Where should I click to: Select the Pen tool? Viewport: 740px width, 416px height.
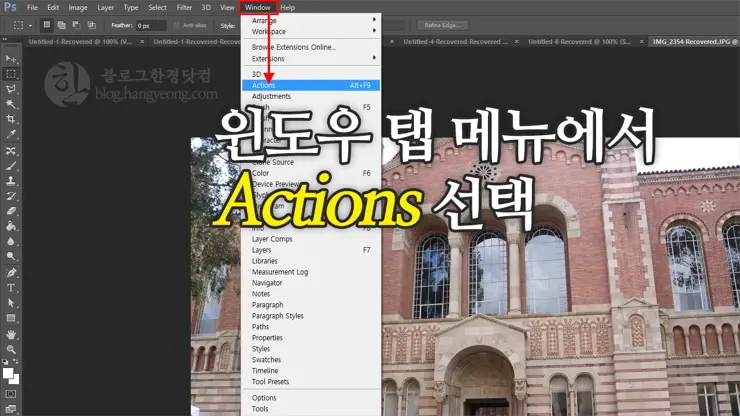coord(10,272)
